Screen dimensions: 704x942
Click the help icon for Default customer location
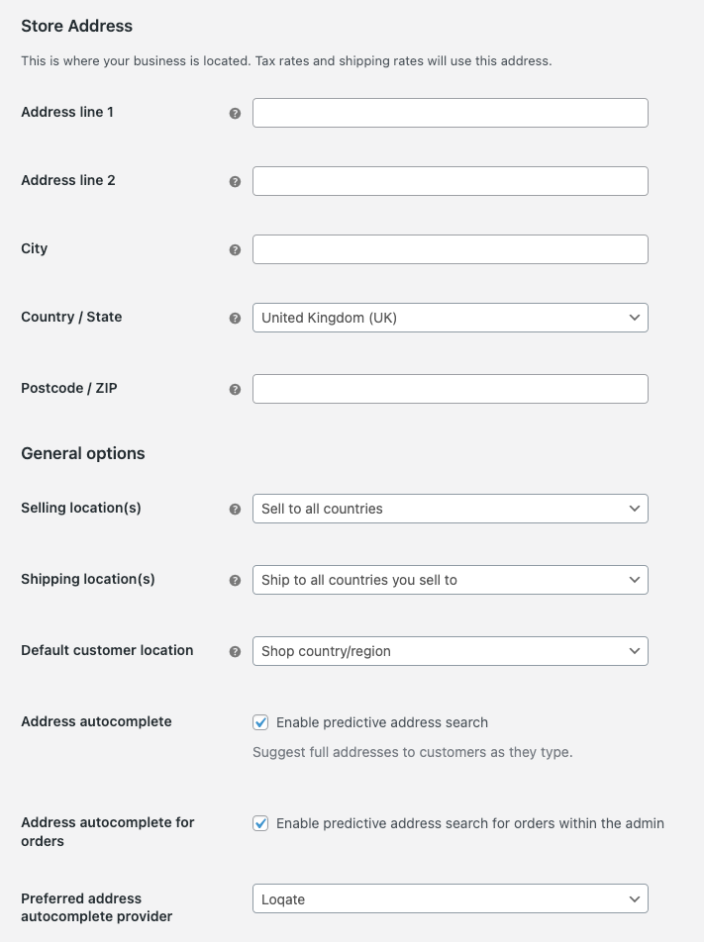[236, 652]
